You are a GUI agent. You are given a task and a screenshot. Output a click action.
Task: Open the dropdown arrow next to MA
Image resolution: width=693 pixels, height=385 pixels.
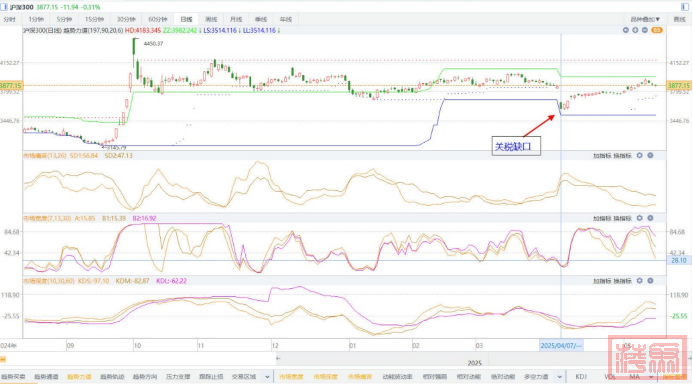point(651,377)
